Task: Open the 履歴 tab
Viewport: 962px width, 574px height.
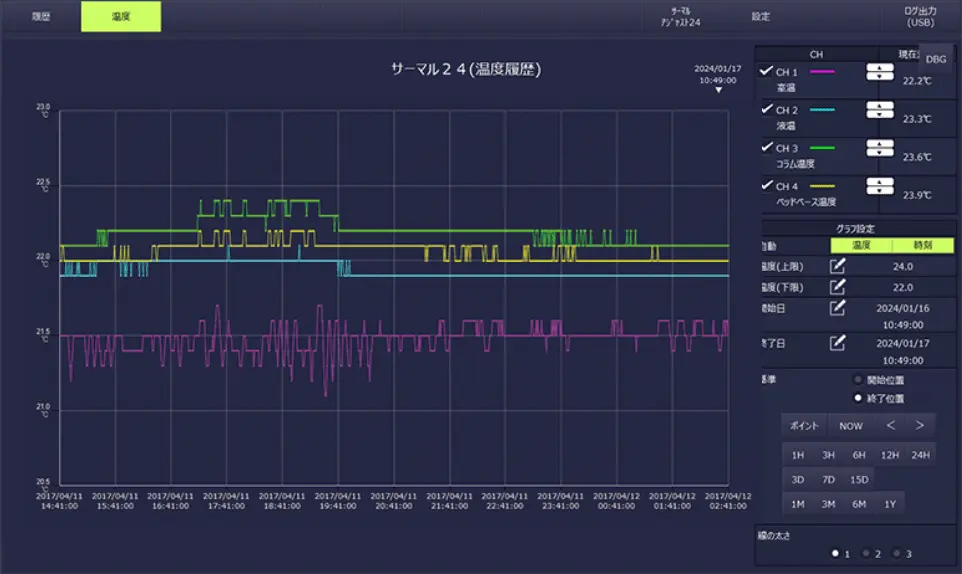Action: 41,17
